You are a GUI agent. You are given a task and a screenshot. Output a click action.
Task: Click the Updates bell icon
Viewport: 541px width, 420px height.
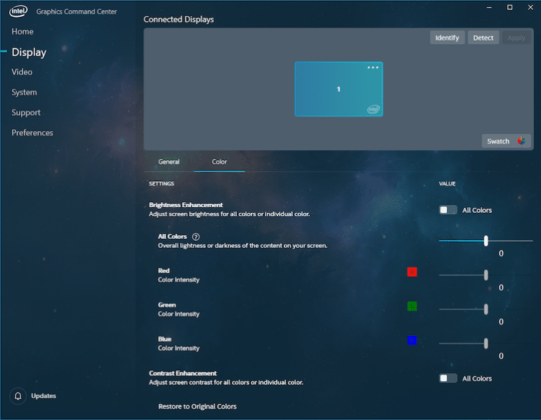pos(18,396)
